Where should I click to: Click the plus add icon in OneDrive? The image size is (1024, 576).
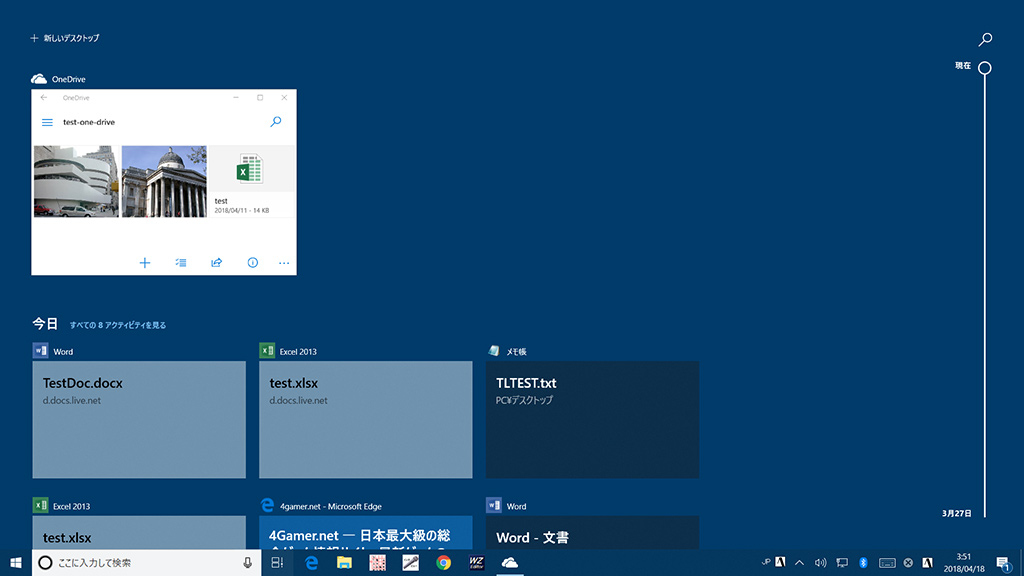pos(145,263)
